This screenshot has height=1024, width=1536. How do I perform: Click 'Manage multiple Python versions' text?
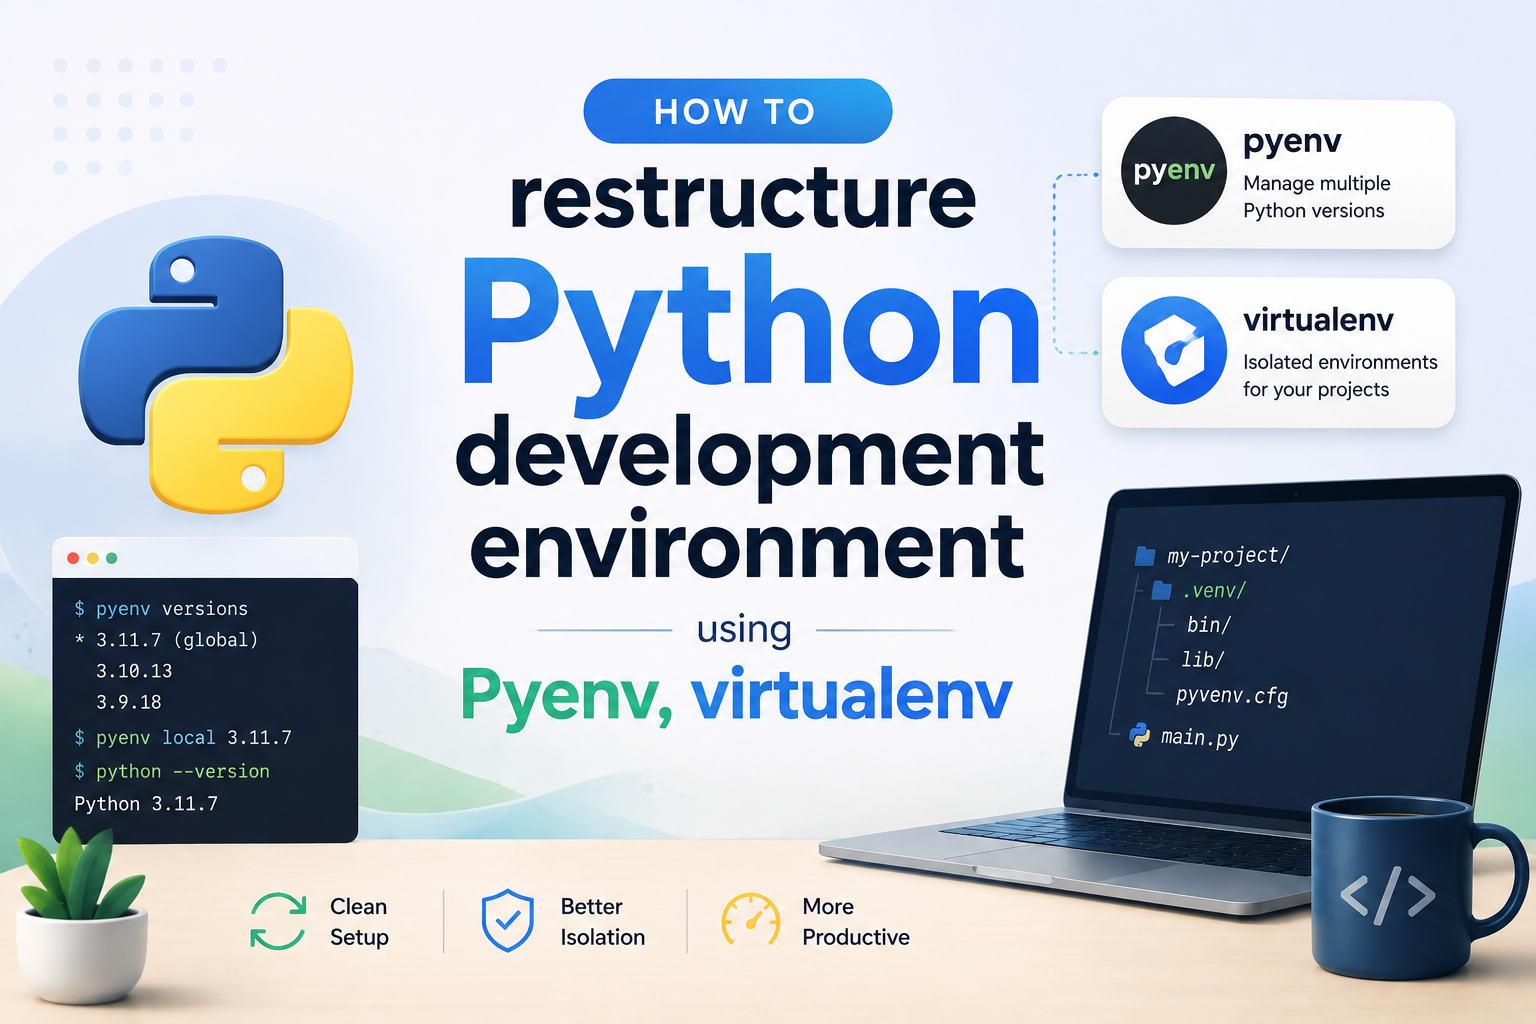tap(1317, 197)
